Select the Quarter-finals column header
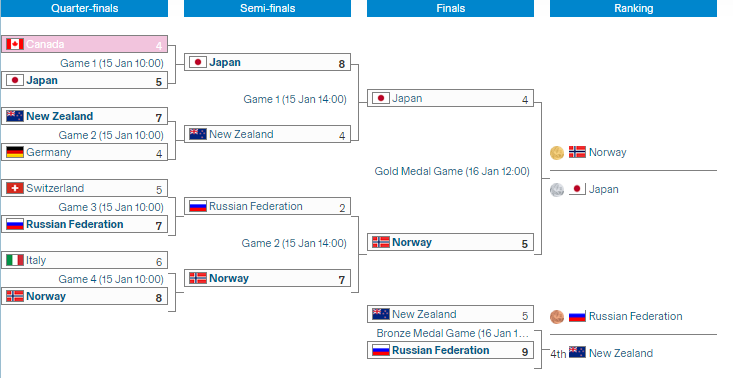 (x=84, y=8)
